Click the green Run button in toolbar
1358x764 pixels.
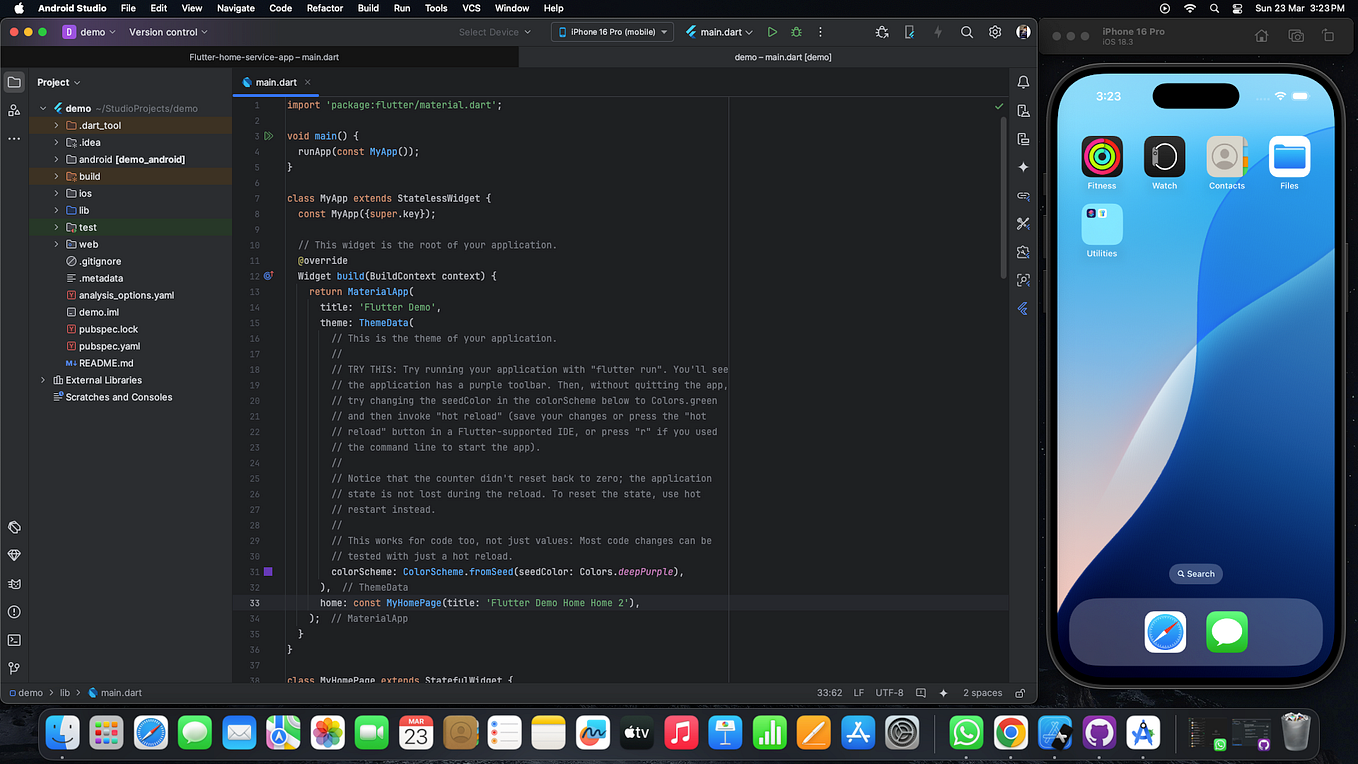tap(772, 32)
